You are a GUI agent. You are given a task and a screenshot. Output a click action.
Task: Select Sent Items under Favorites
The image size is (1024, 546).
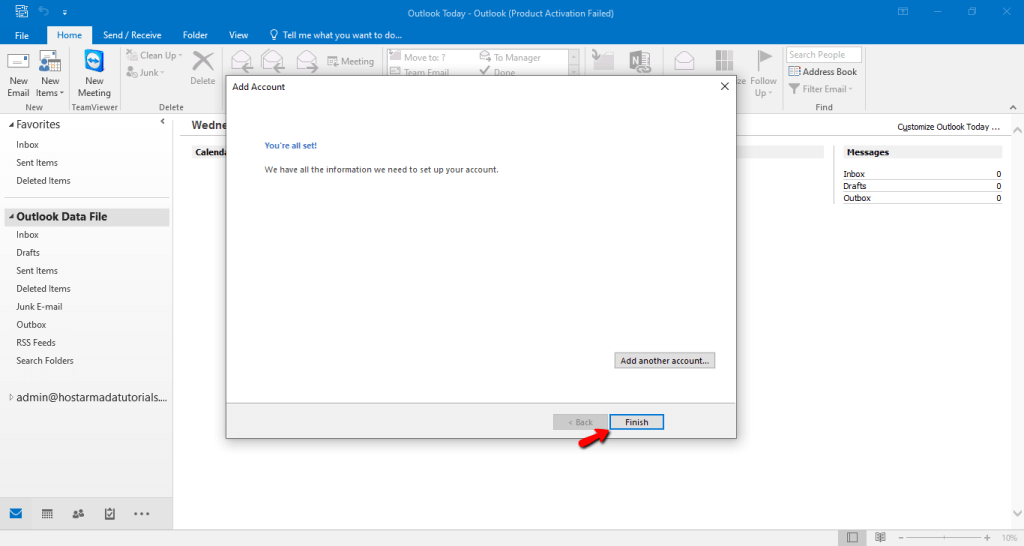click(37, 163)
